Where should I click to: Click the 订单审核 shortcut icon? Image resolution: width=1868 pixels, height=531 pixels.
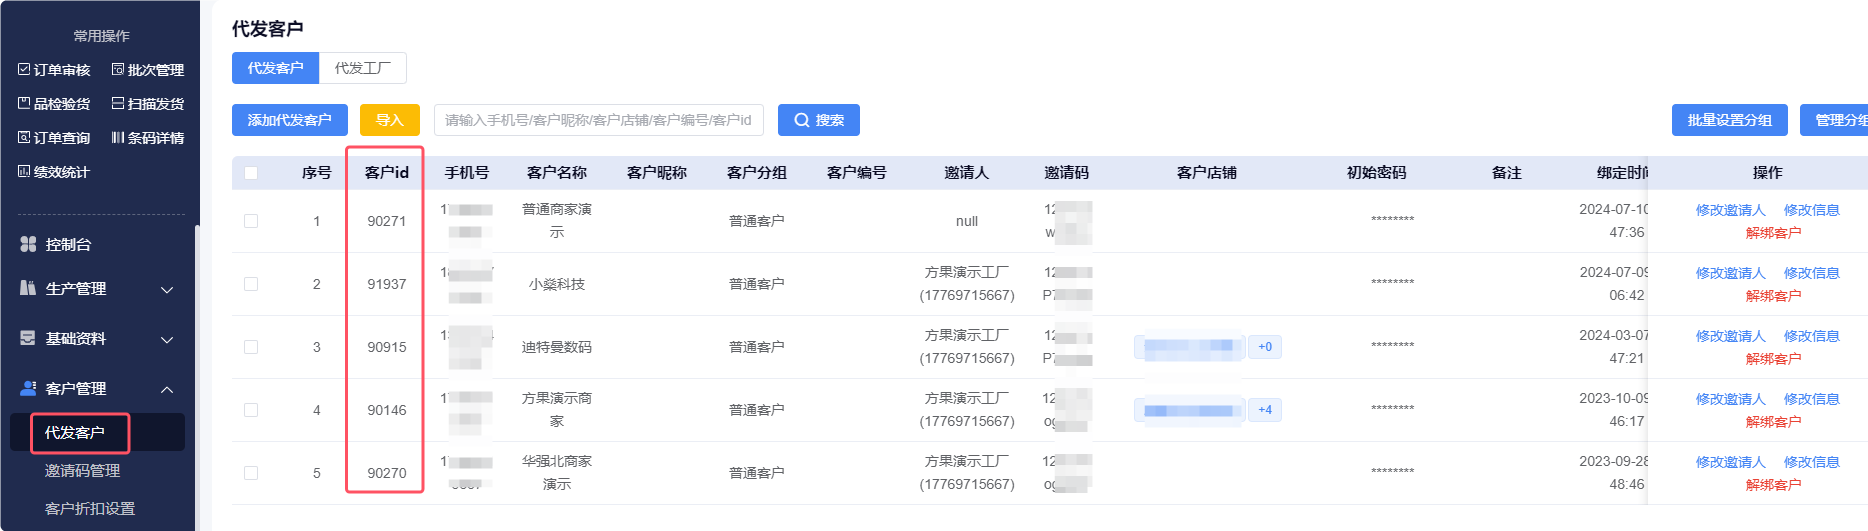24,70
